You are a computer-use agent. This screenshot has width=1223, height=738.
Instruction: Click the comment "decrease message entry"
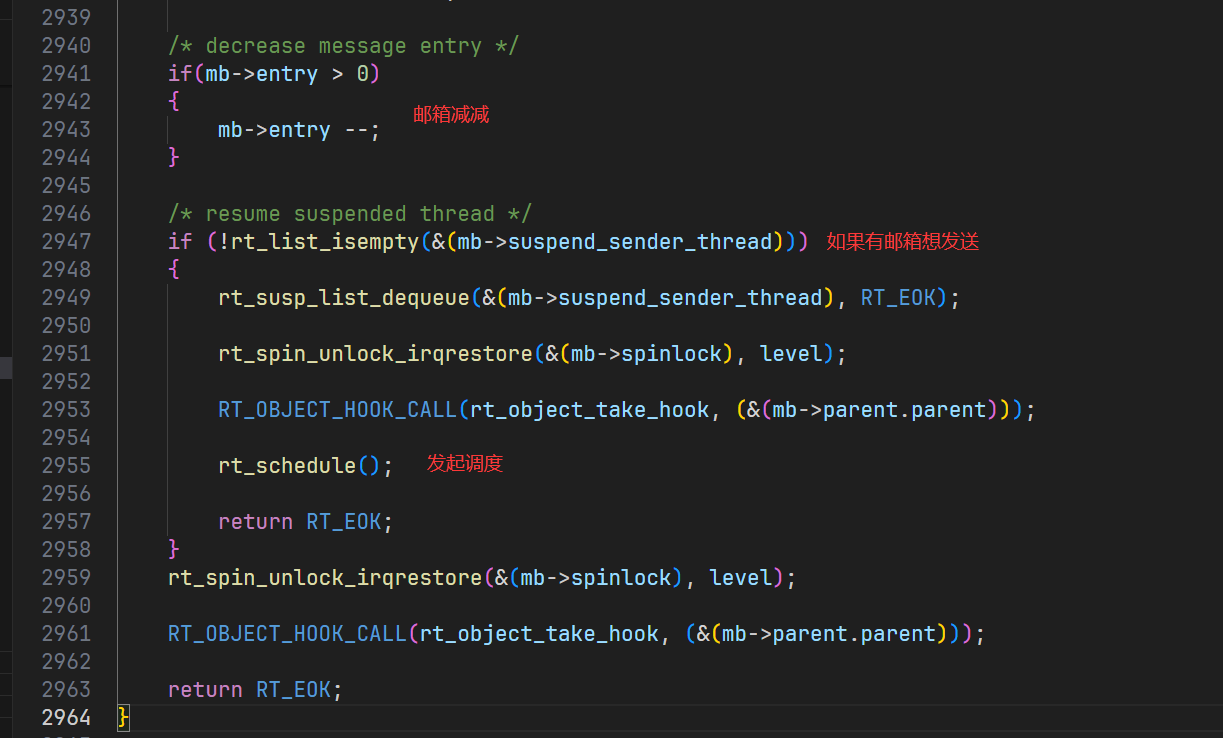pos(343,46)
